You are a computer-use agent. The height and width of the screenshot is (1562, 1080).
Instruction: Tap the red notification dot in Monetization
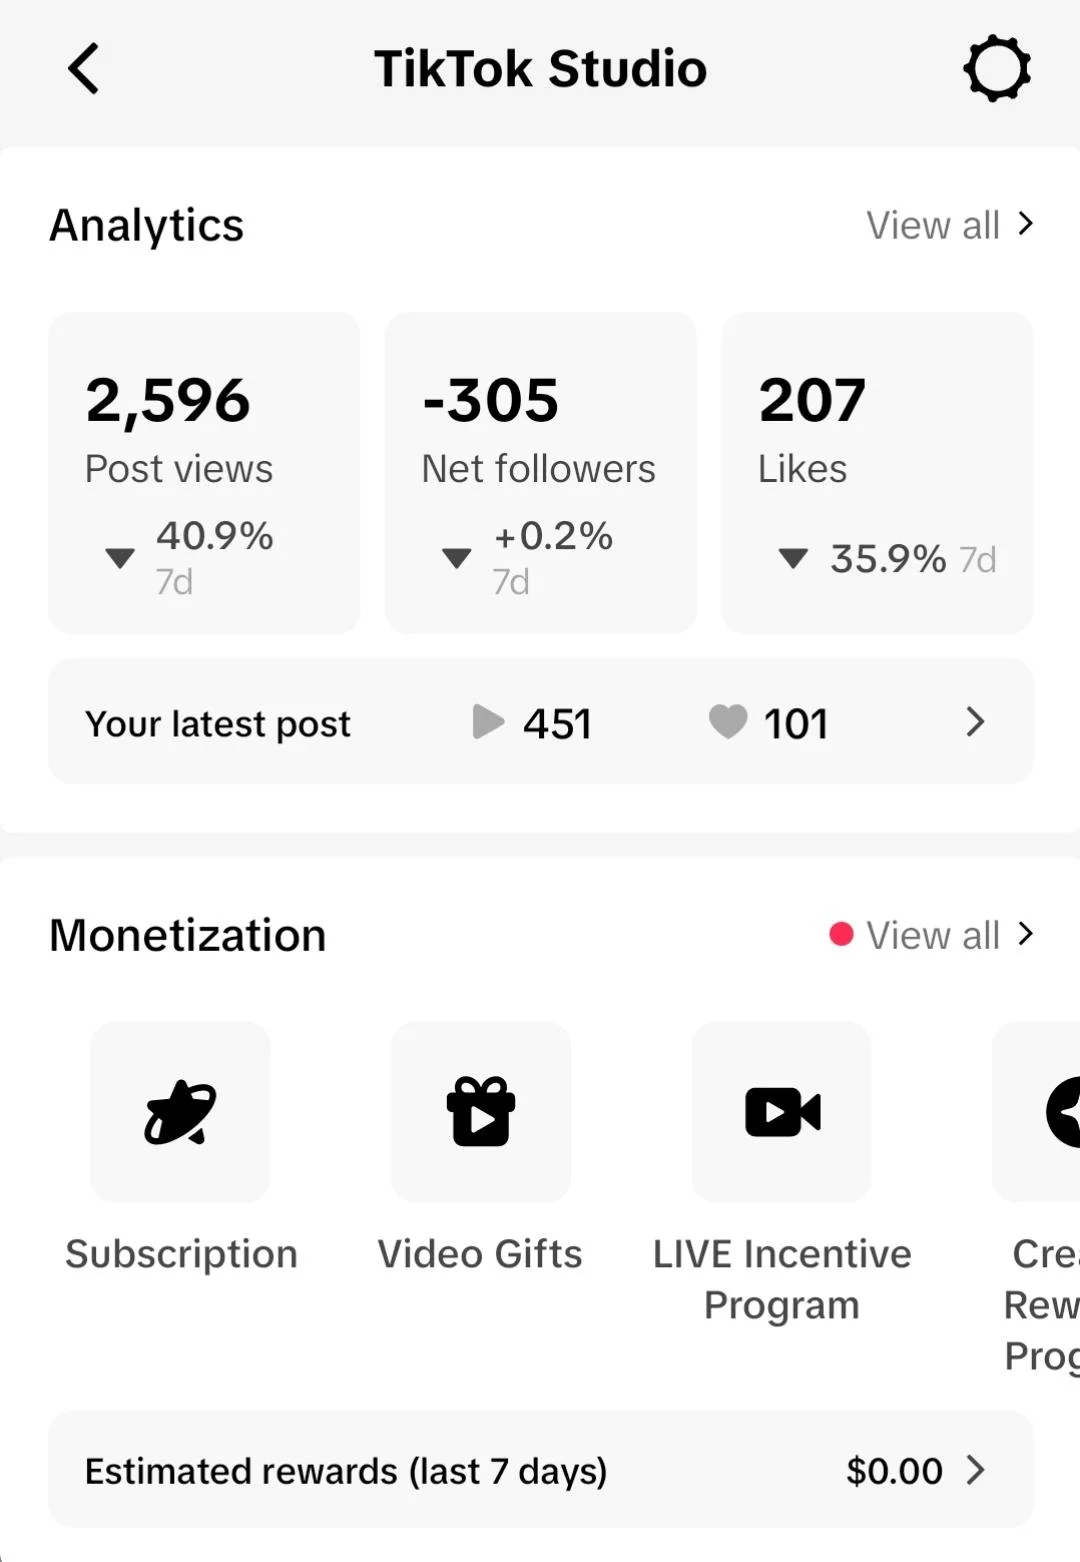point(841,934)
